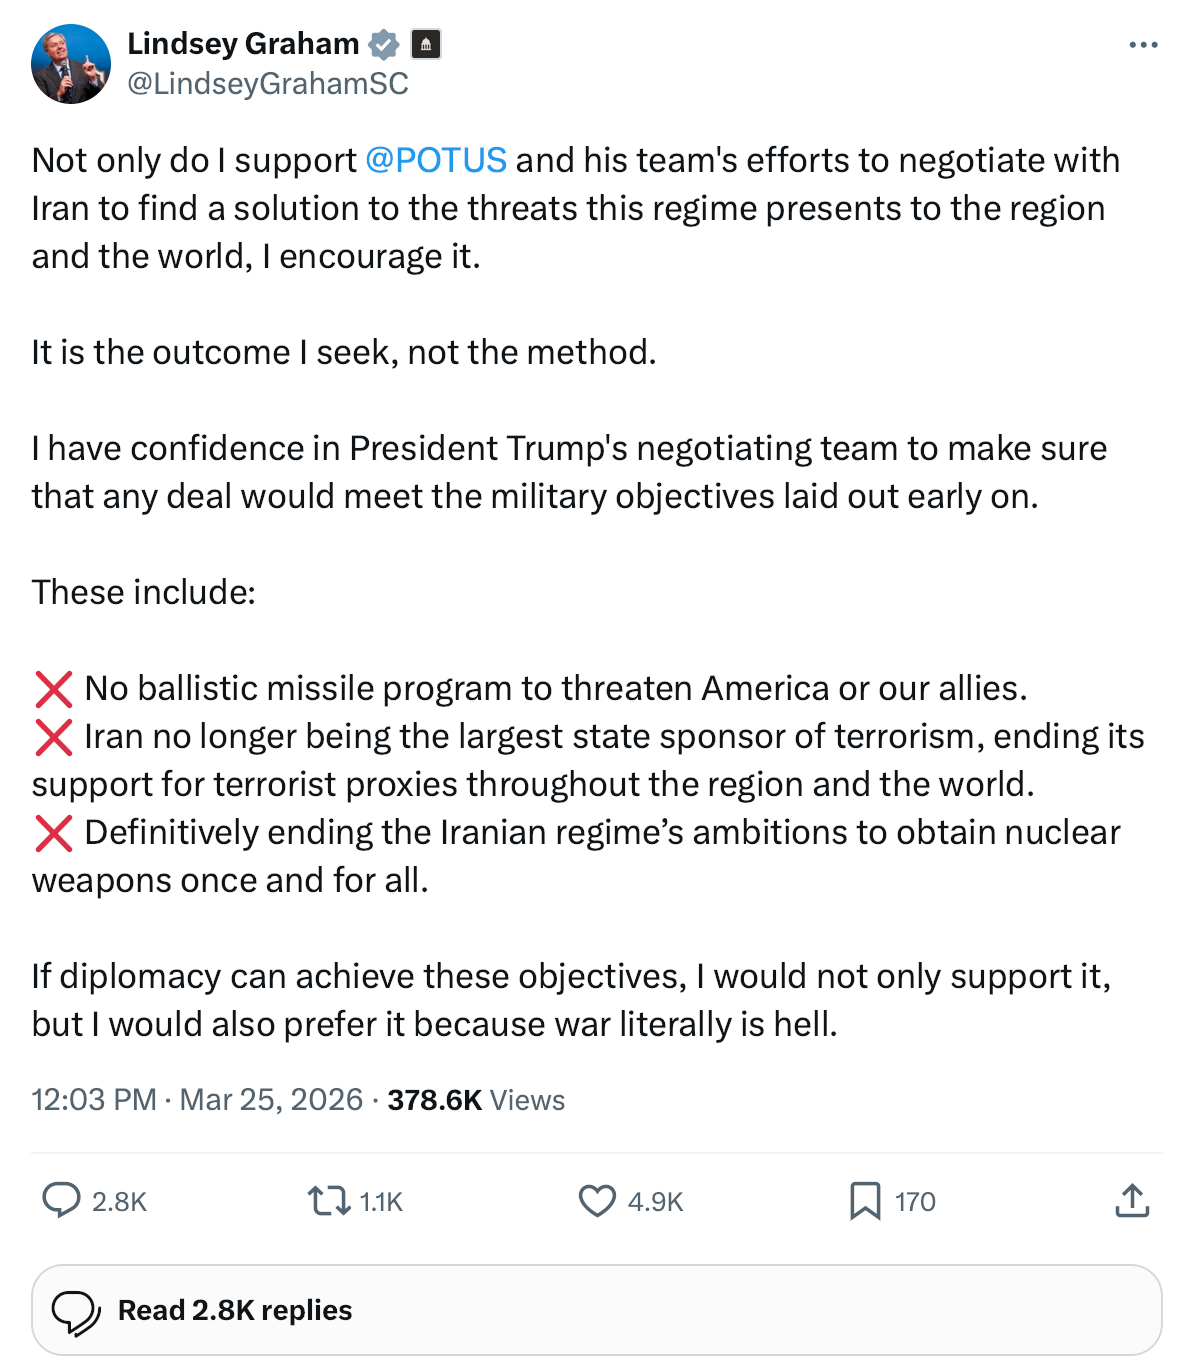1196x1372 pixels.
Task: Click the repost arrows icon
Action: point(327,1200)
